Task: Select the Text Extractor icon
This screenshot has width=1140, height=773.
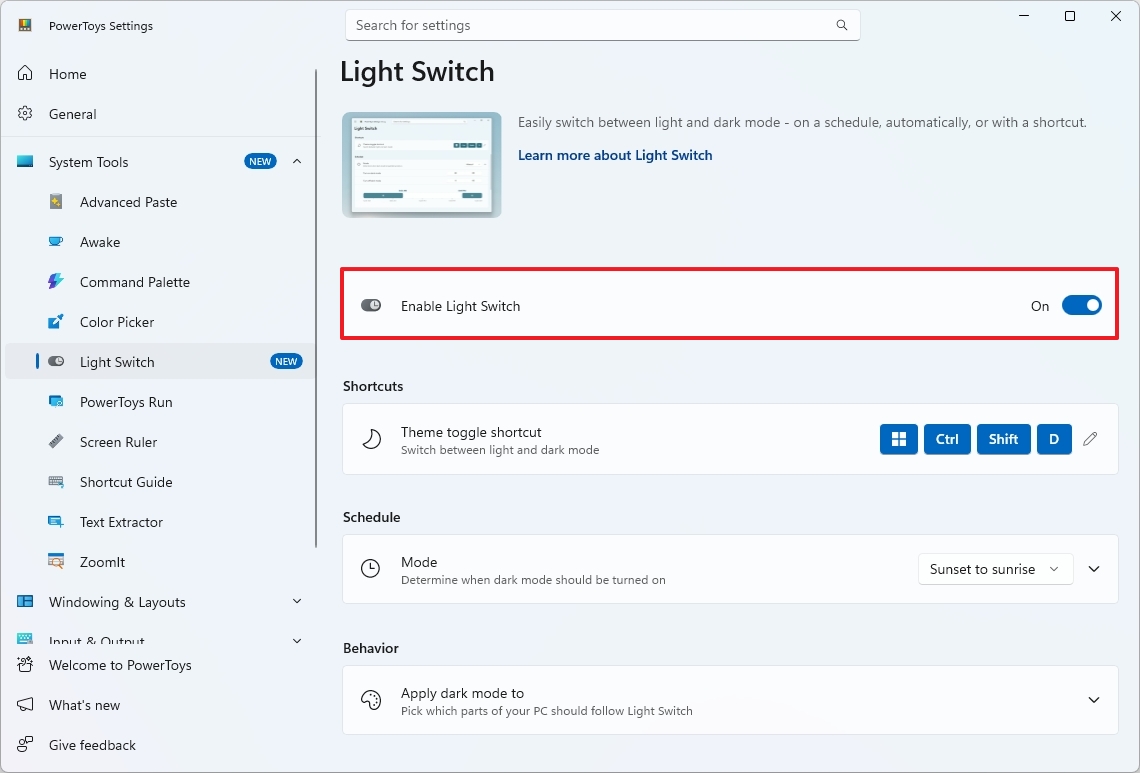Action: [x=58, y=522]
